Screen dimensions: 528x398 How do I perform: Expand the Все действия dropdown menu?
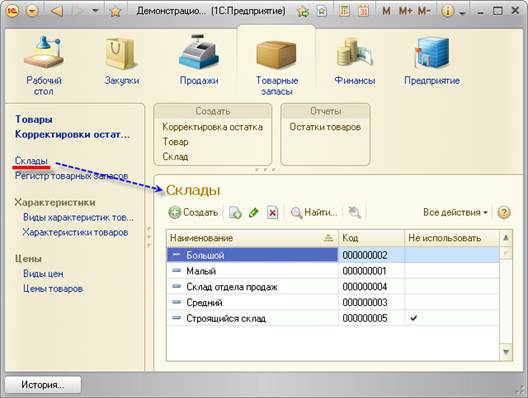point(455,212)
